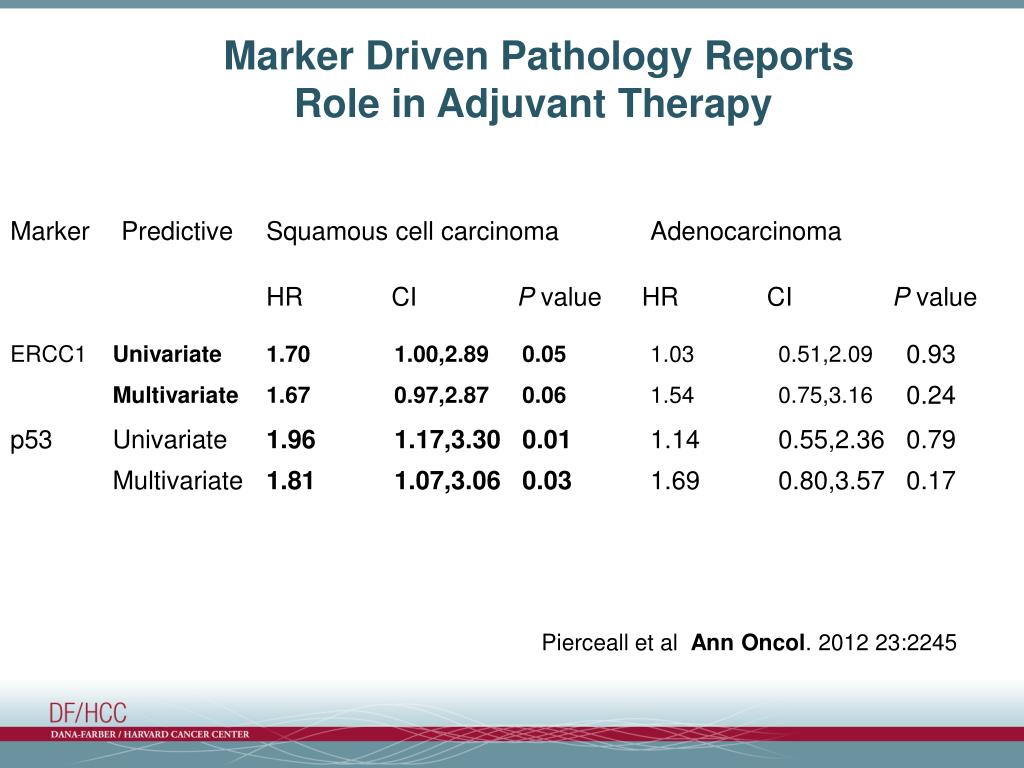Click adenocarcinoma HR value 1.69

[675, 481]
